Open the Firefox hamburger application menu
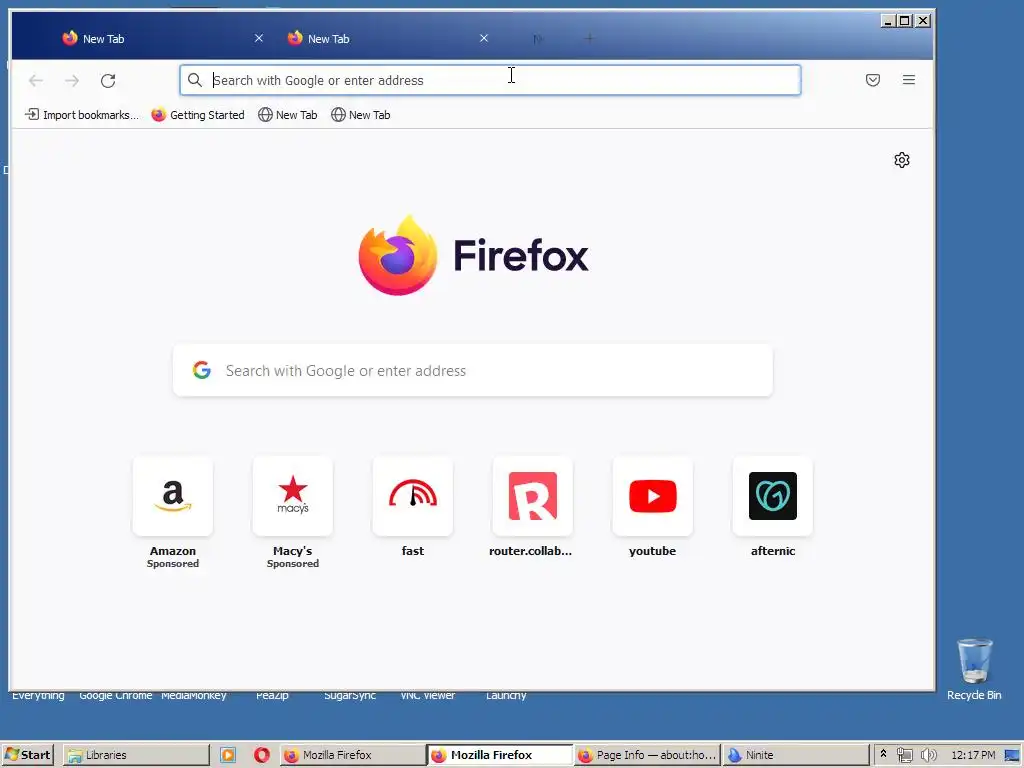1024x768 pixels. coord(908,80)
